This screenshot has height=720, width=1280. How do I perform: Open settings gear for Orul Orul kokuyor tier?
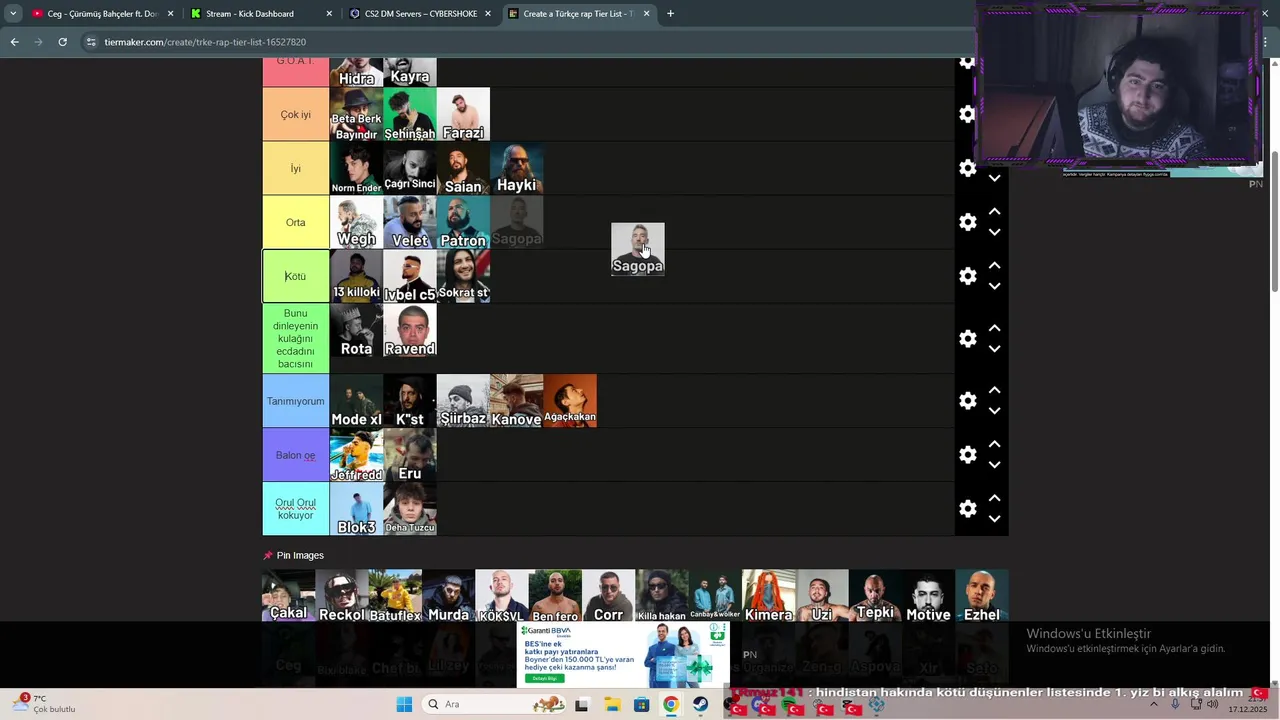tap(967, 509)
